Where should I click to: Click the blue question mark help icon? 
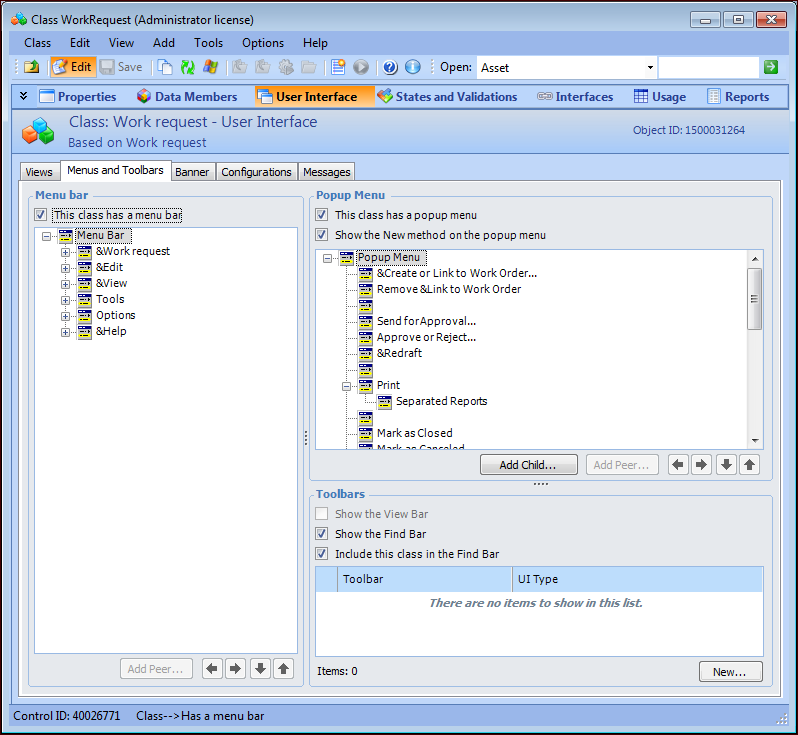click(x=390, y=67)
